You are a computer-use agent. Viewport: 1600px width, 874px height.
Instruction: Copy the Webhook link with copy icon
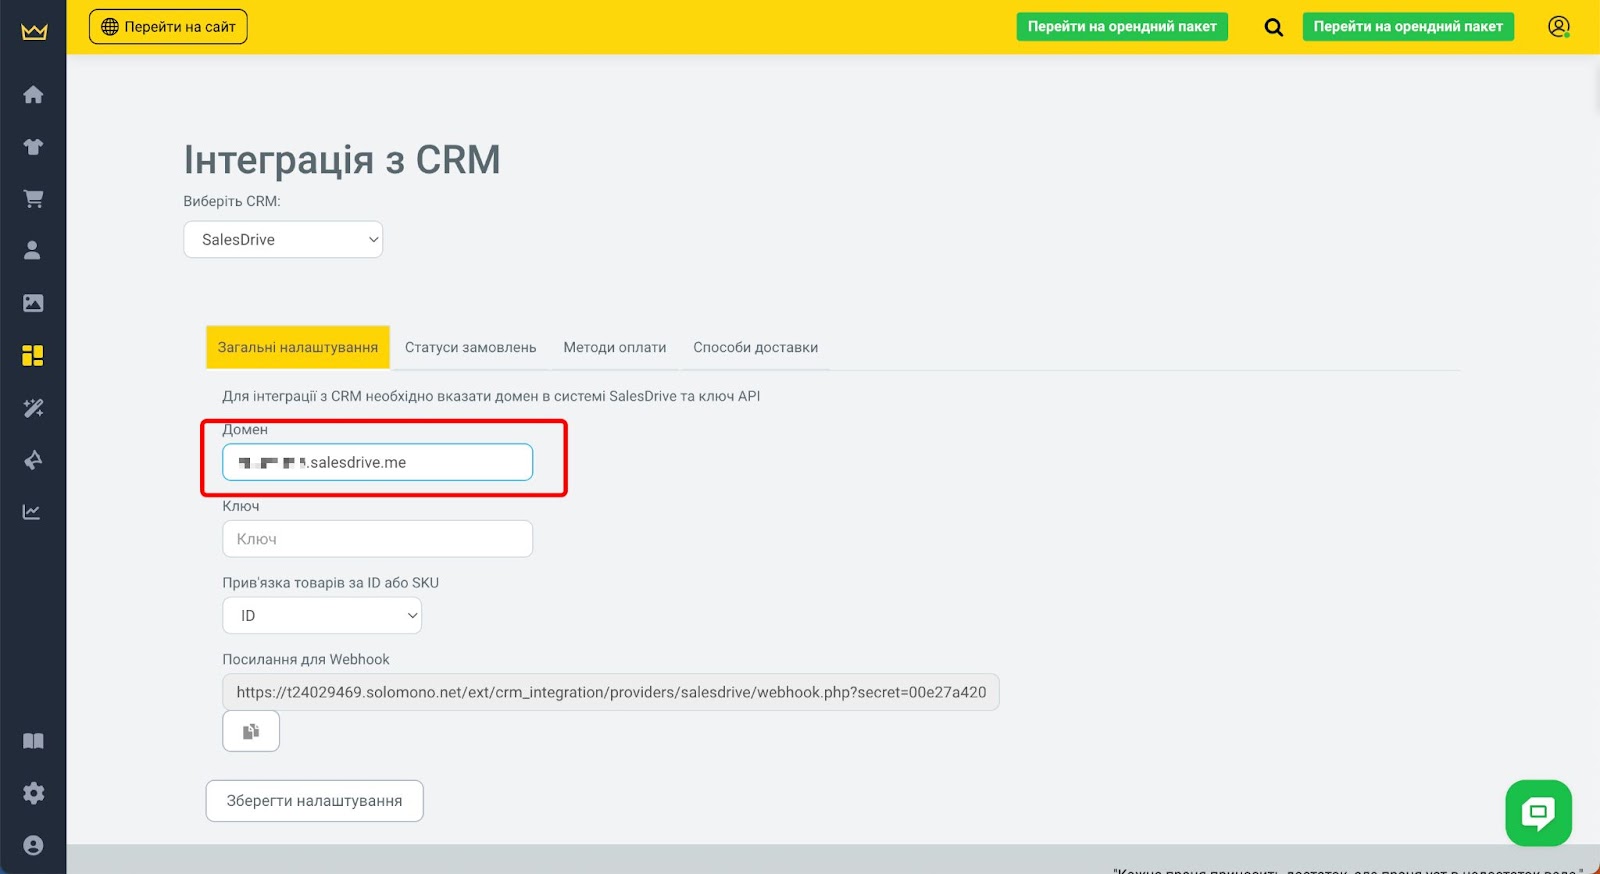tap(251, 731)
